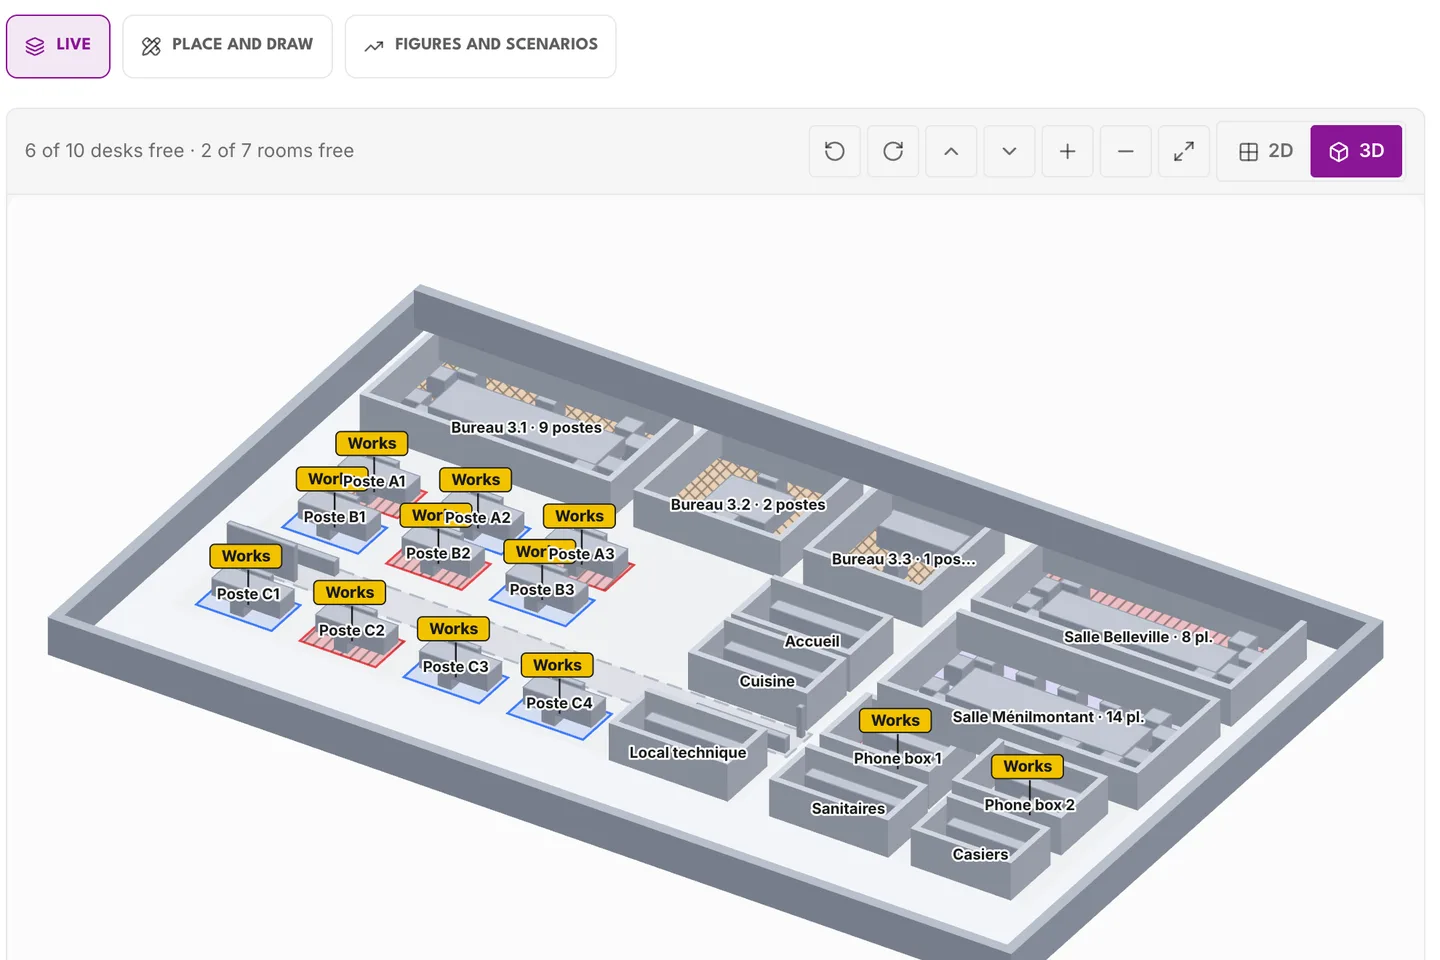
Task: Open the Live tab
Action: 58,46
